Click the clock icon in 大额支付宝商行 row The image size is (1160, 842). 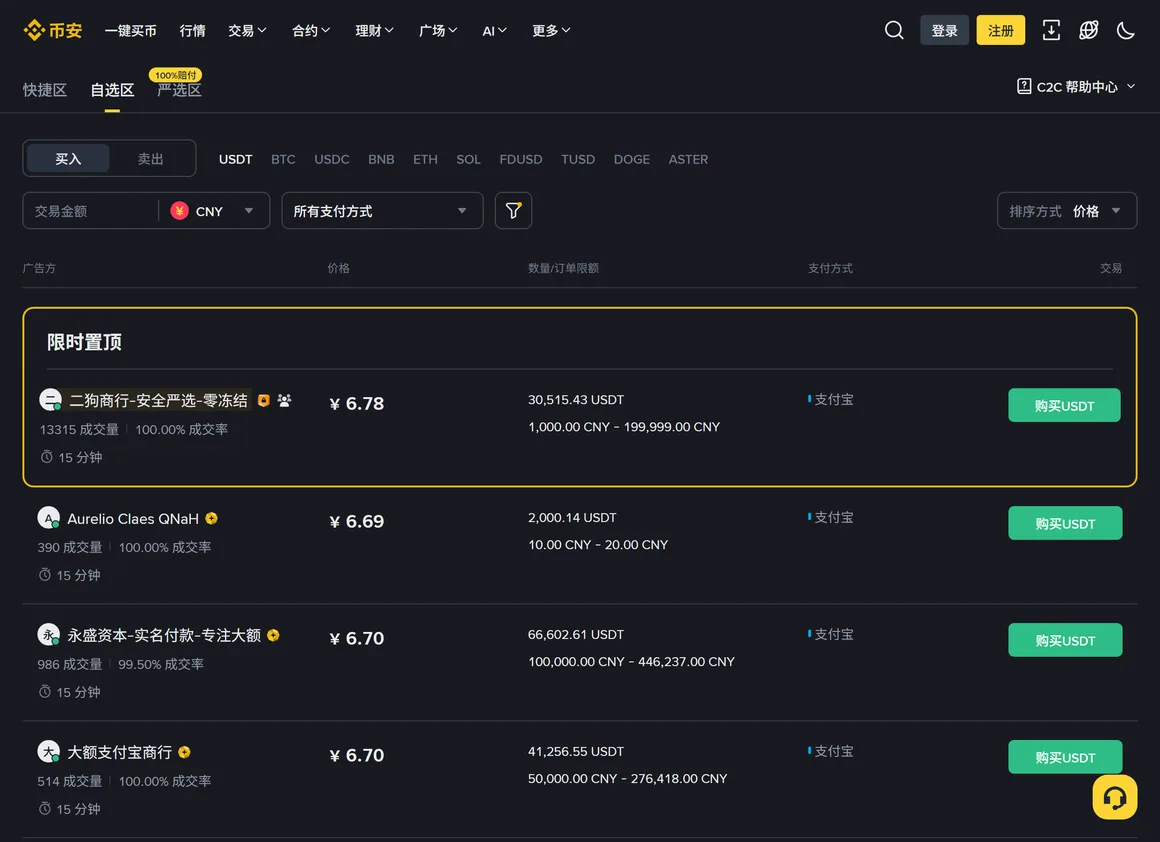pos(44,809)
